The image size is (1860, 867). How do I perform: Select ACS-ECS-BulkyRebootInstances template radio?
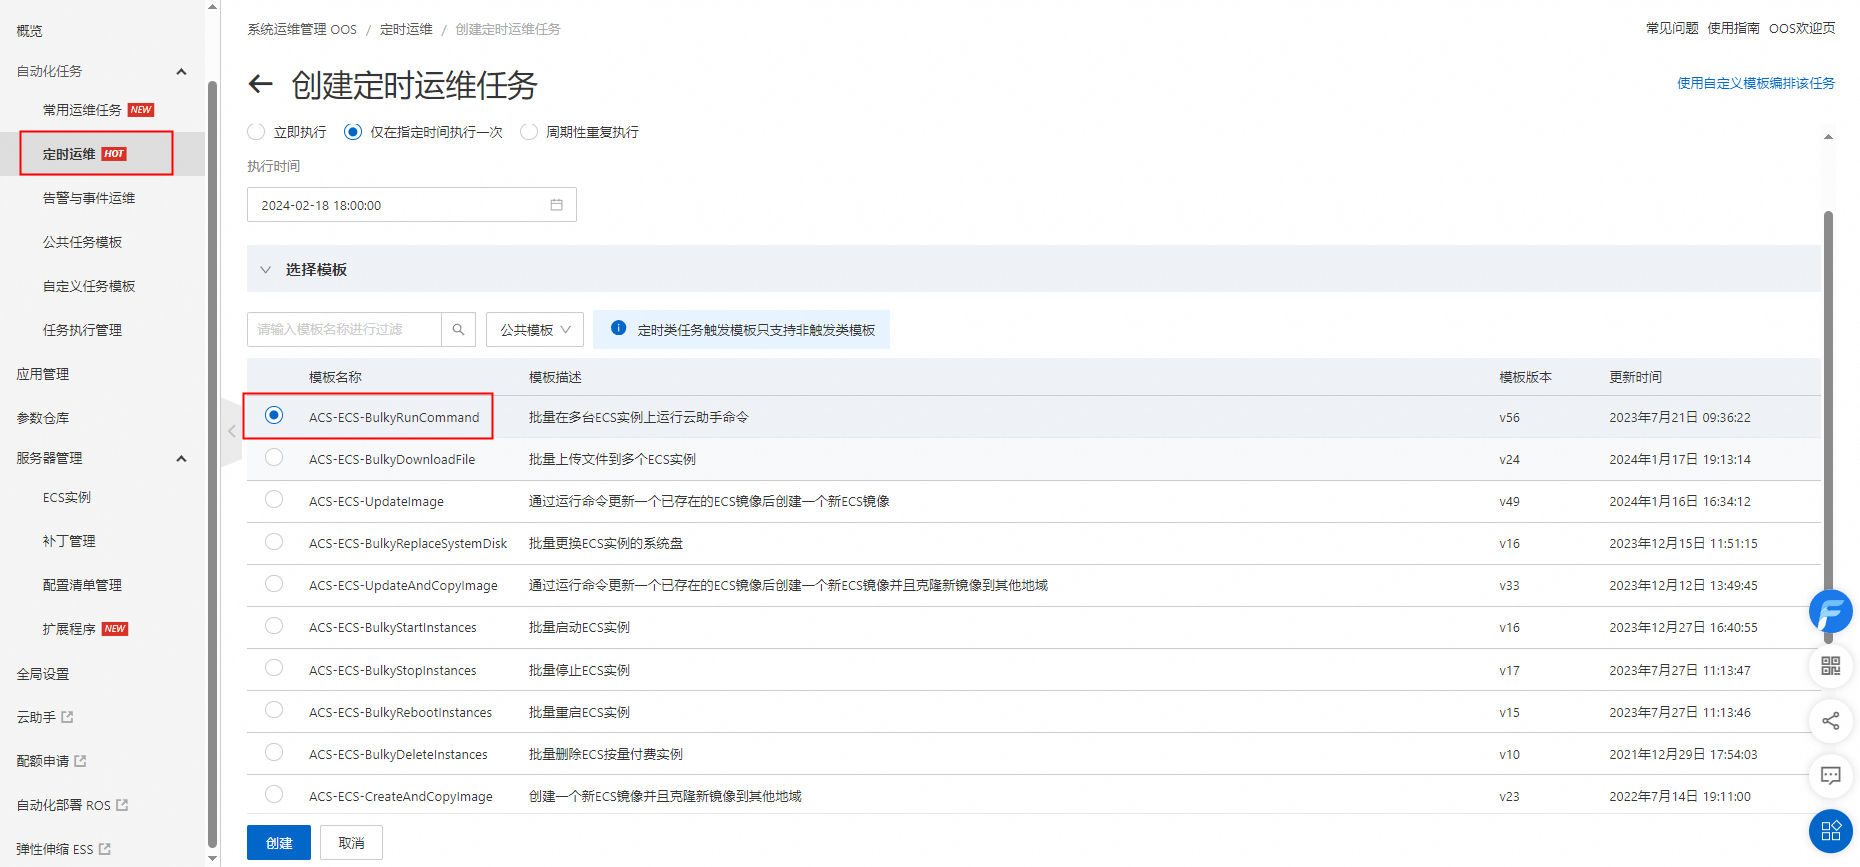click(274, 709)
